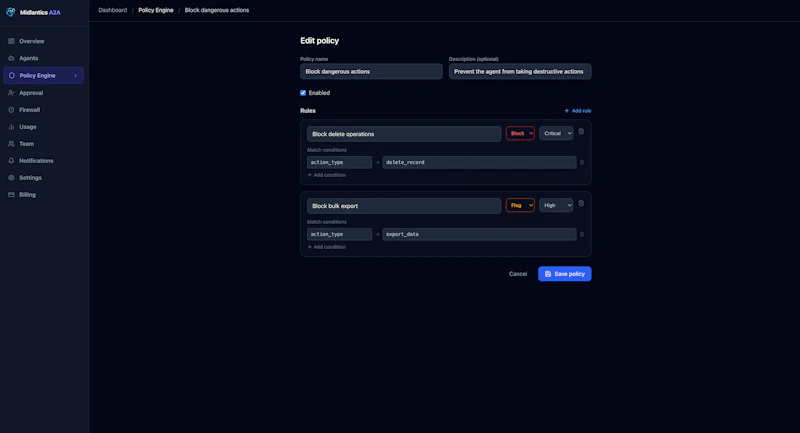Click the Overview grid icon in sidebar

pos(11,41)
